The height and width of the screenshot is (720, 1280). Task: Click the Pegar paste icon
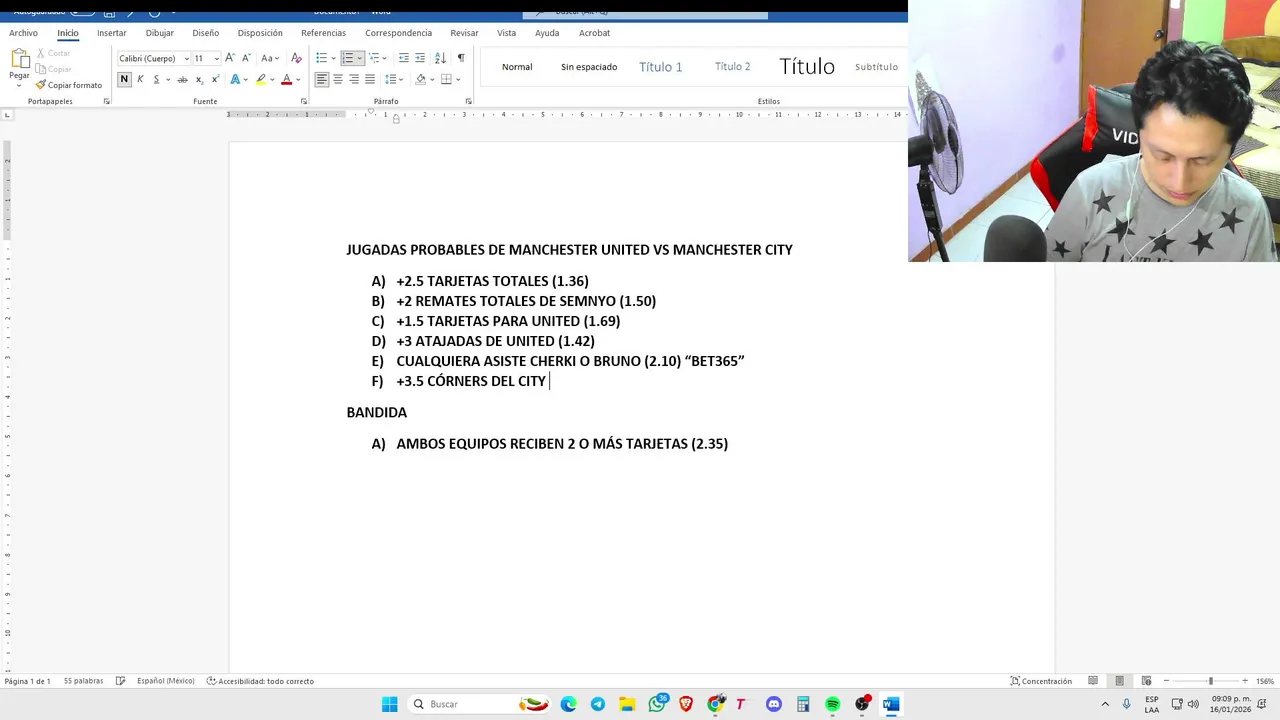(x=19, y=59)
